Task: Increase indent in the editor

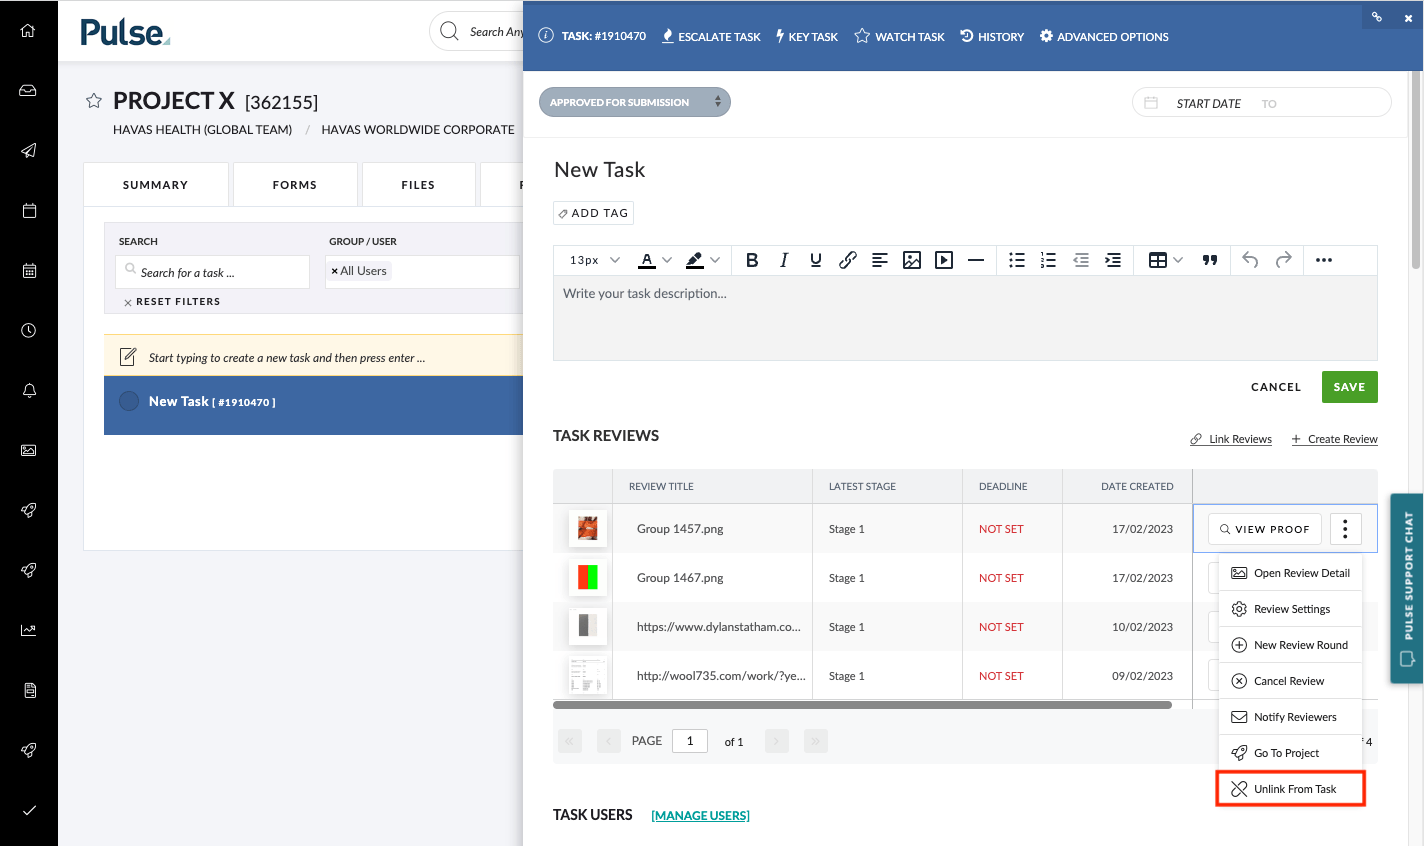Action: point(1113,260)
